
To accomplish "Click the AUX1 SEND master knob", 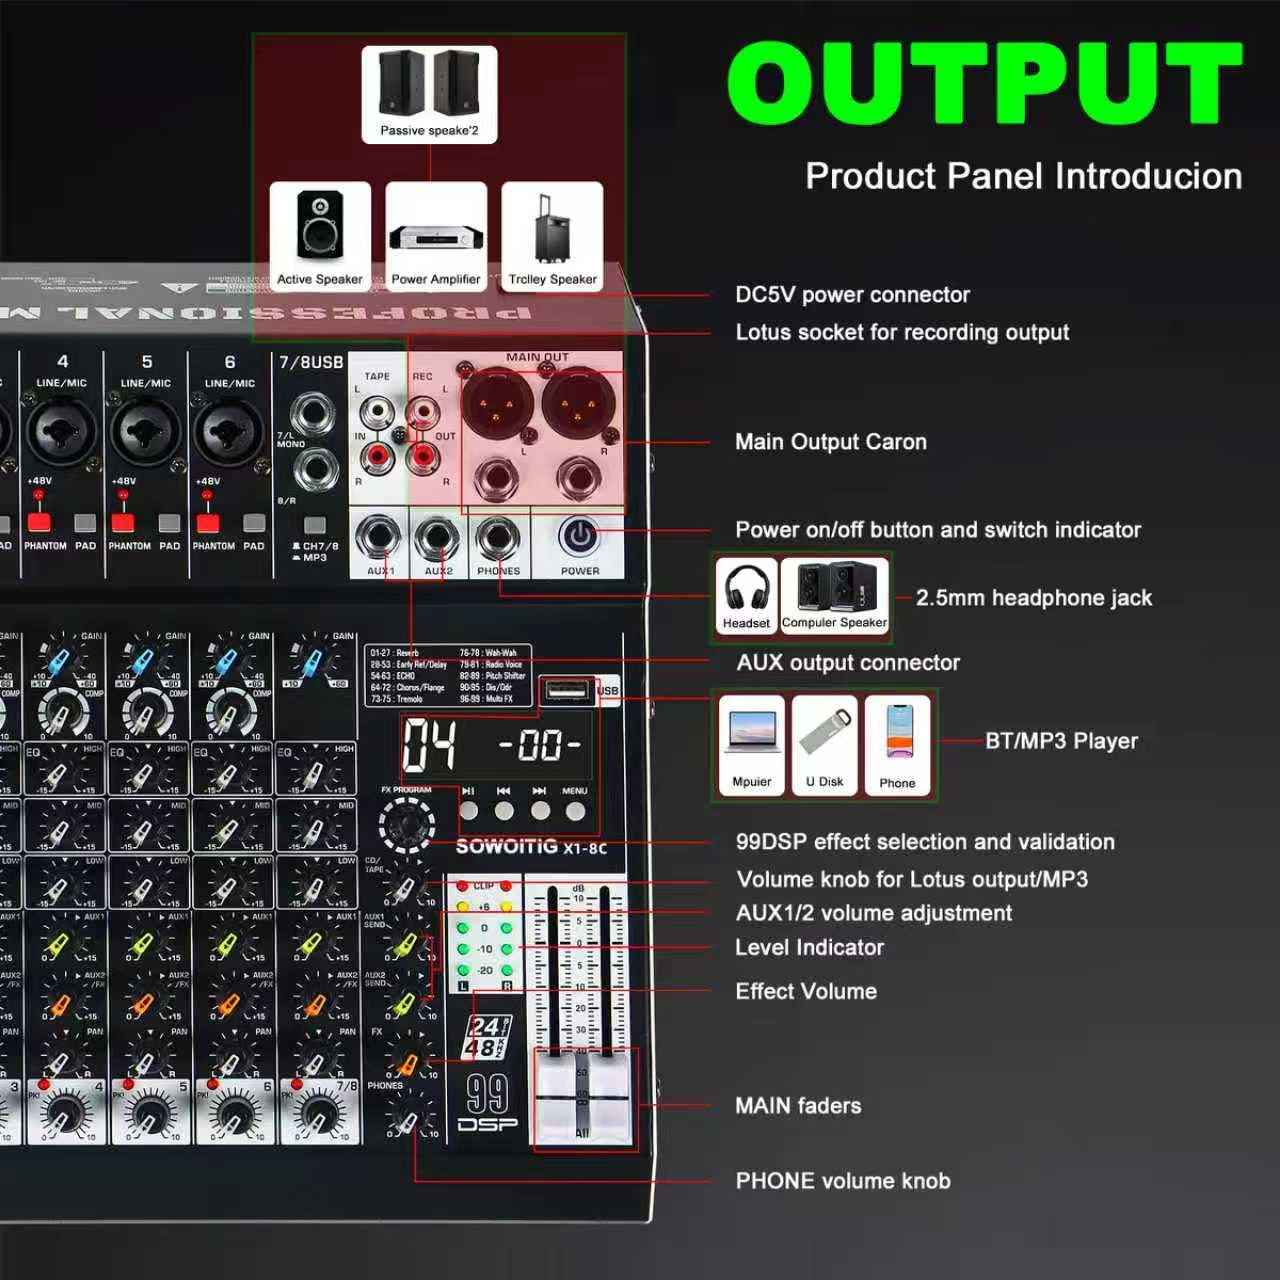I will click(406, 944).
